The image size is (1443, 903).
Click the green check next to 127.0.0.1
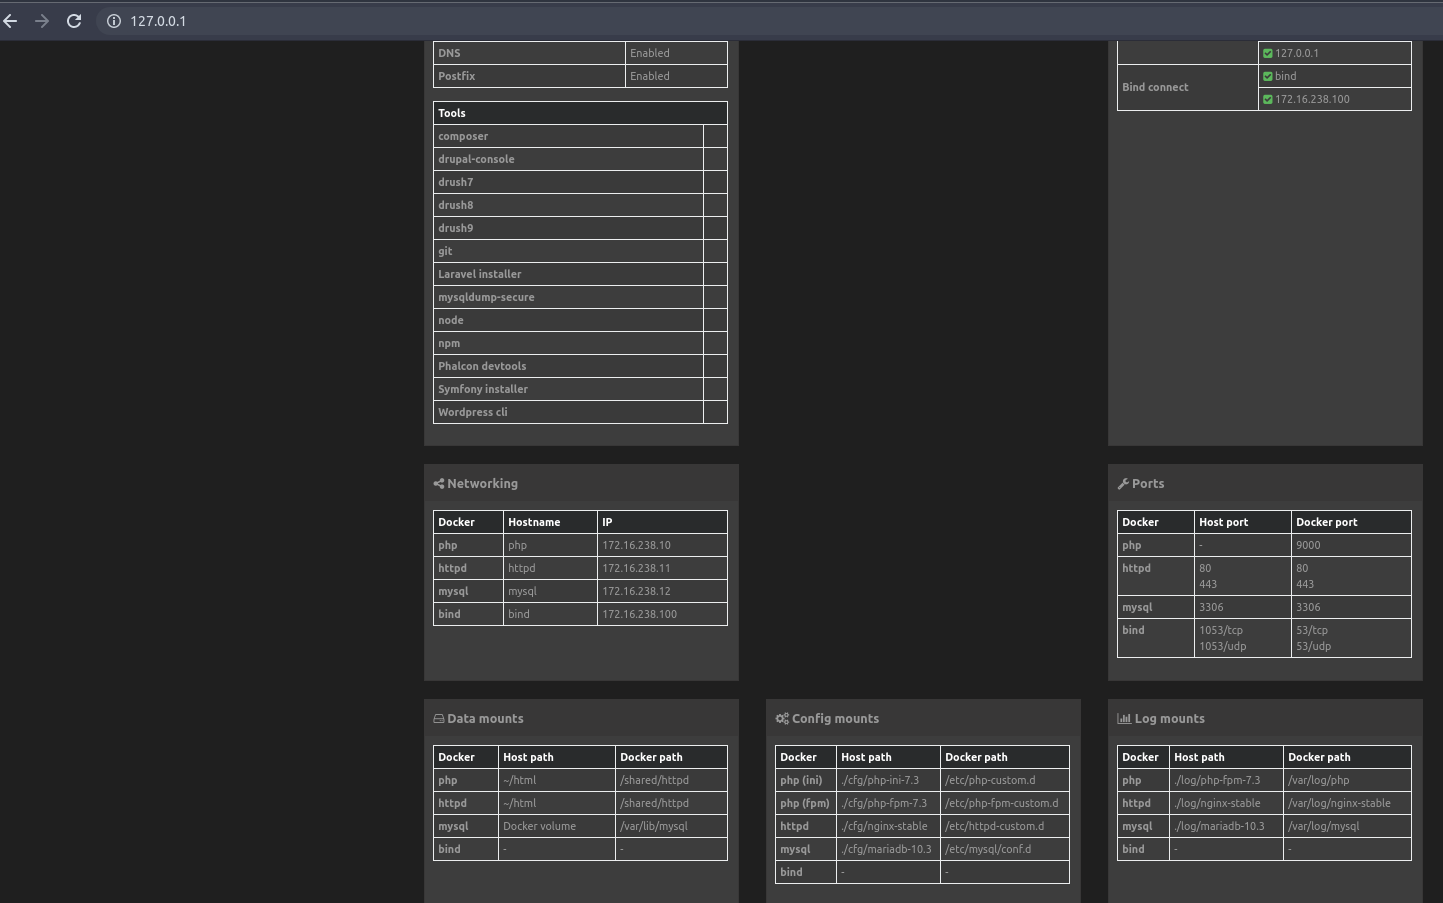tap(1268, 53)
